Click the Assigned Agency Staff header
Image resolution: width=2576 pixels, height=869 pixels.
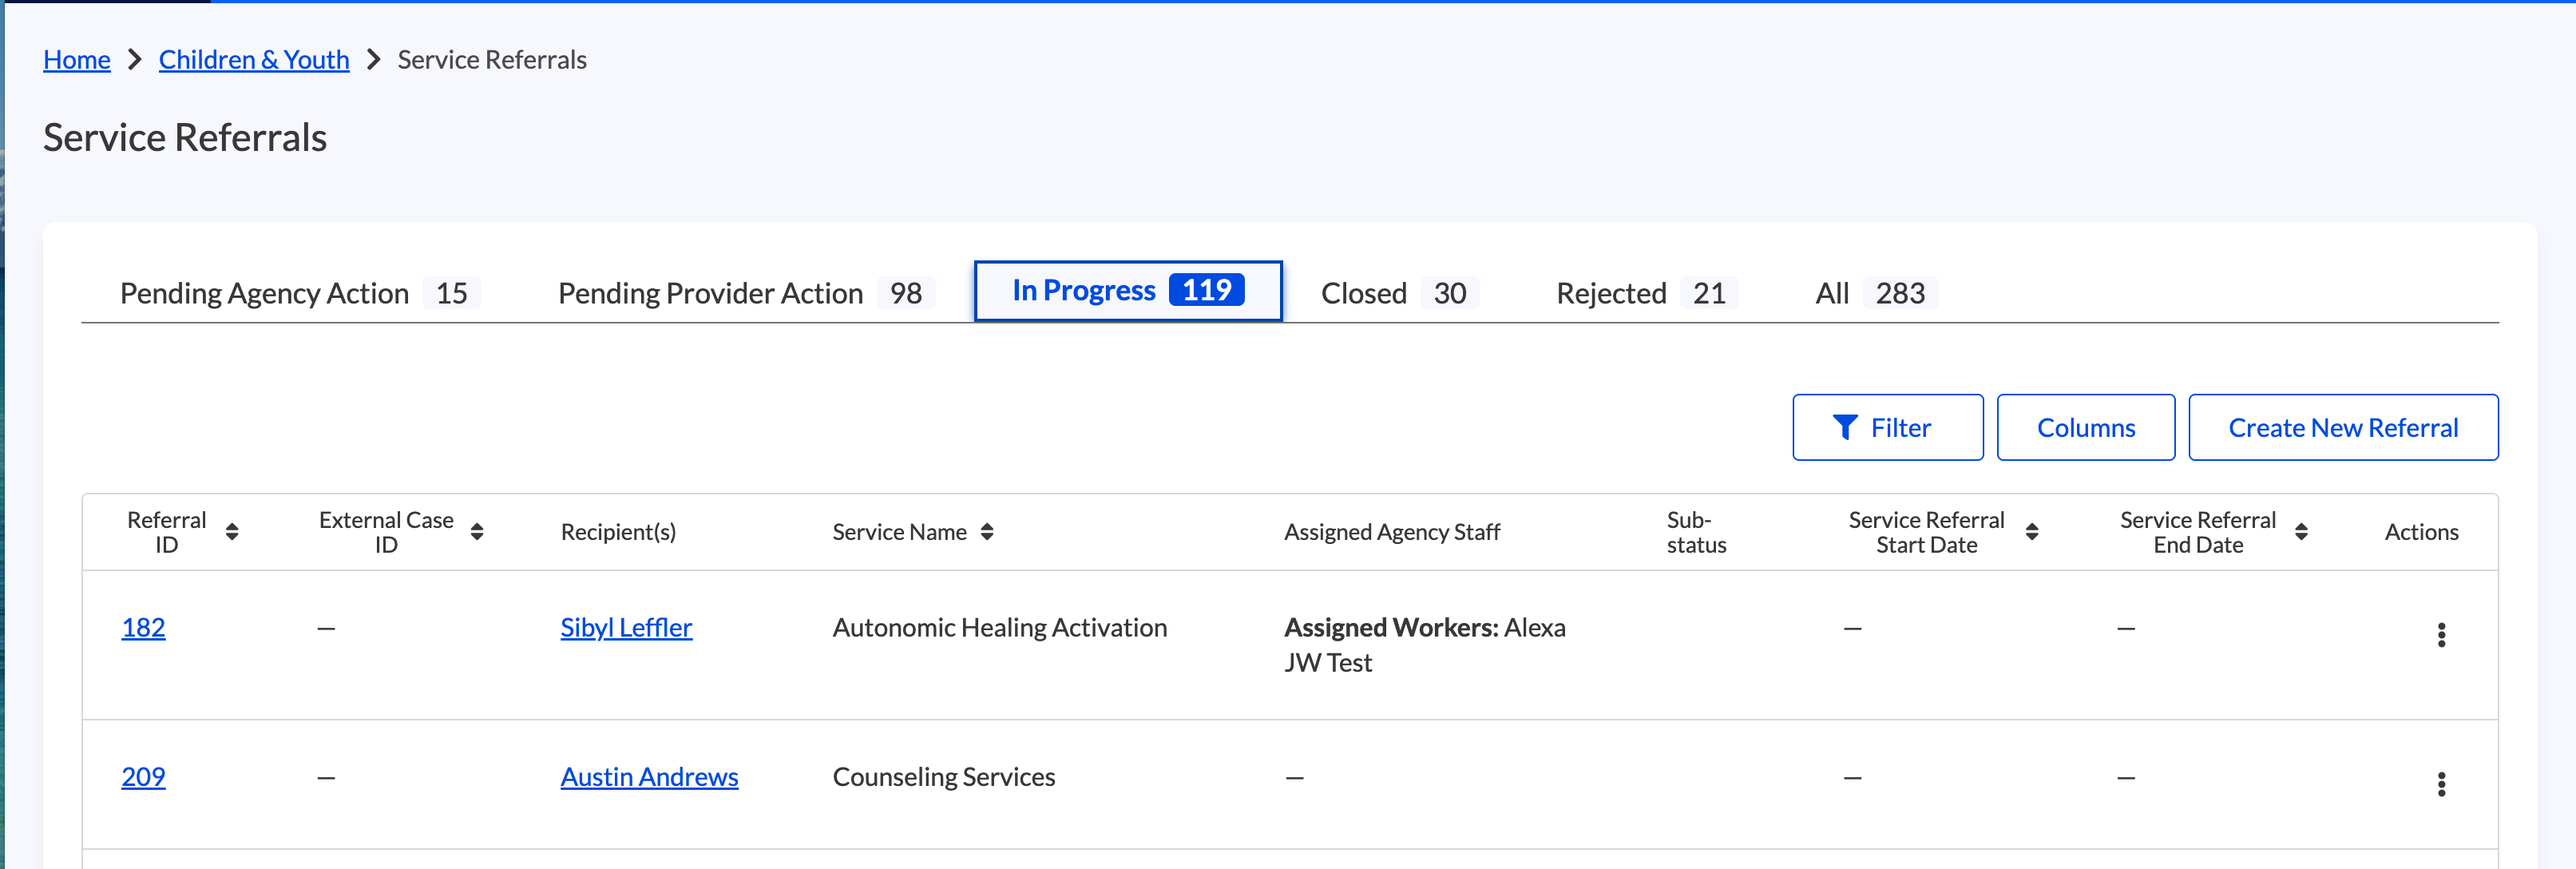[1392, 532]
